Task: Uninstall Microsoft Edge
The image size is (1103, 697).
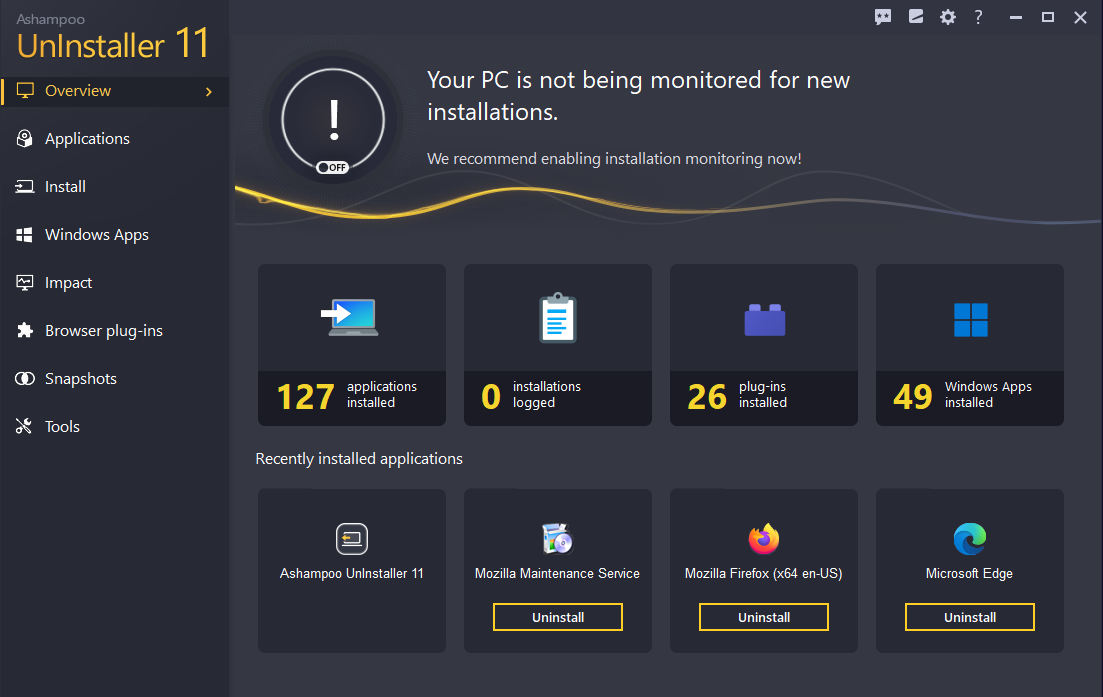Action: (x=970, y=617)
